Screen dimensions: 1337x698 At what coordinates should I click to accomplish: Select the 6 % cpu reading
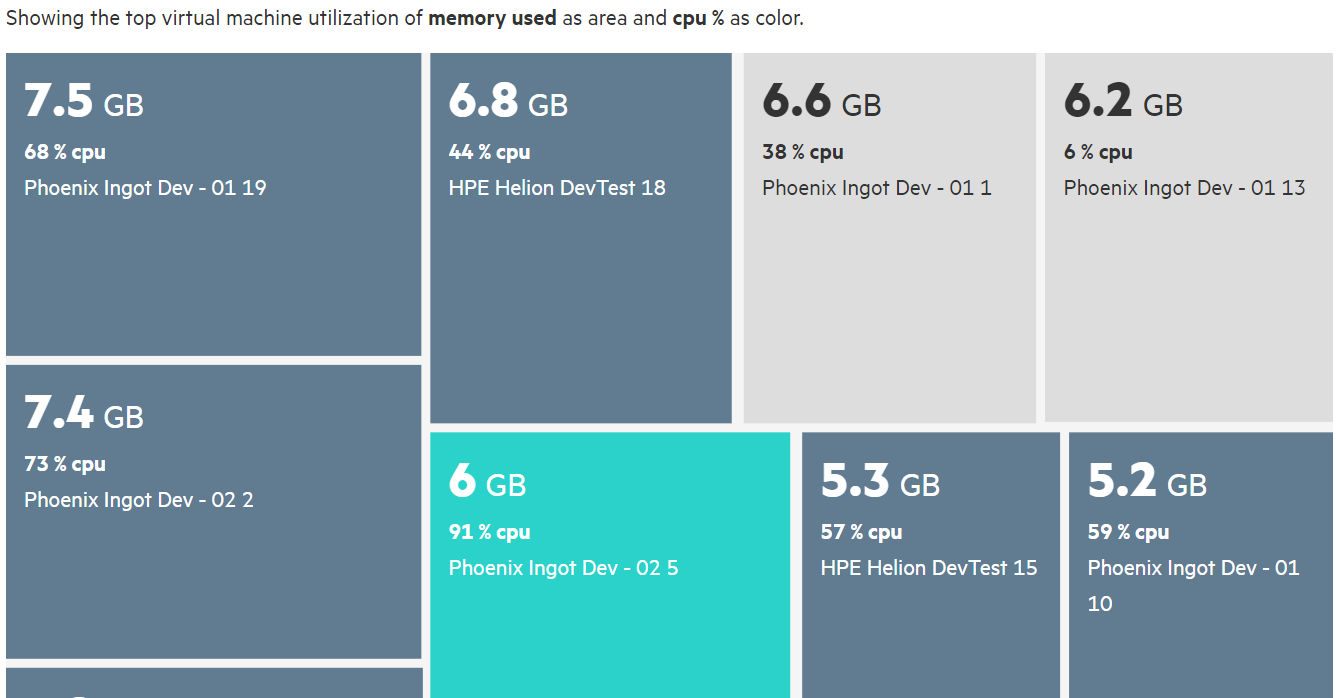click(1098, 152)
